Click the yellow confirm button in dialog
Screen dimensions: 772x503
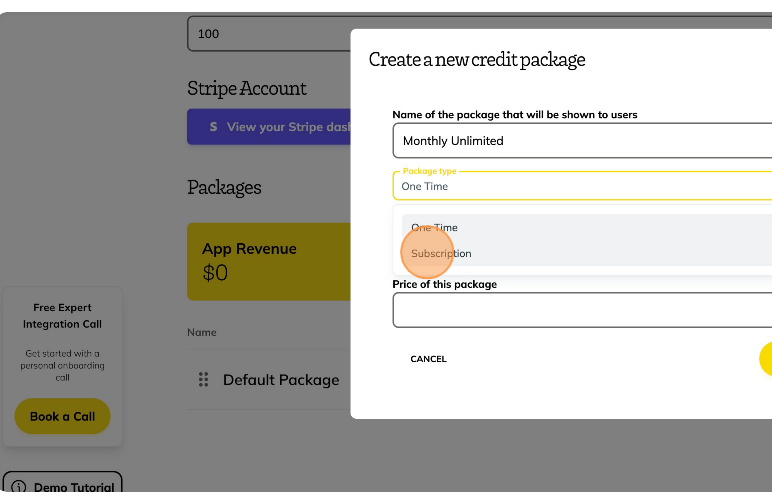click(766, 359)
